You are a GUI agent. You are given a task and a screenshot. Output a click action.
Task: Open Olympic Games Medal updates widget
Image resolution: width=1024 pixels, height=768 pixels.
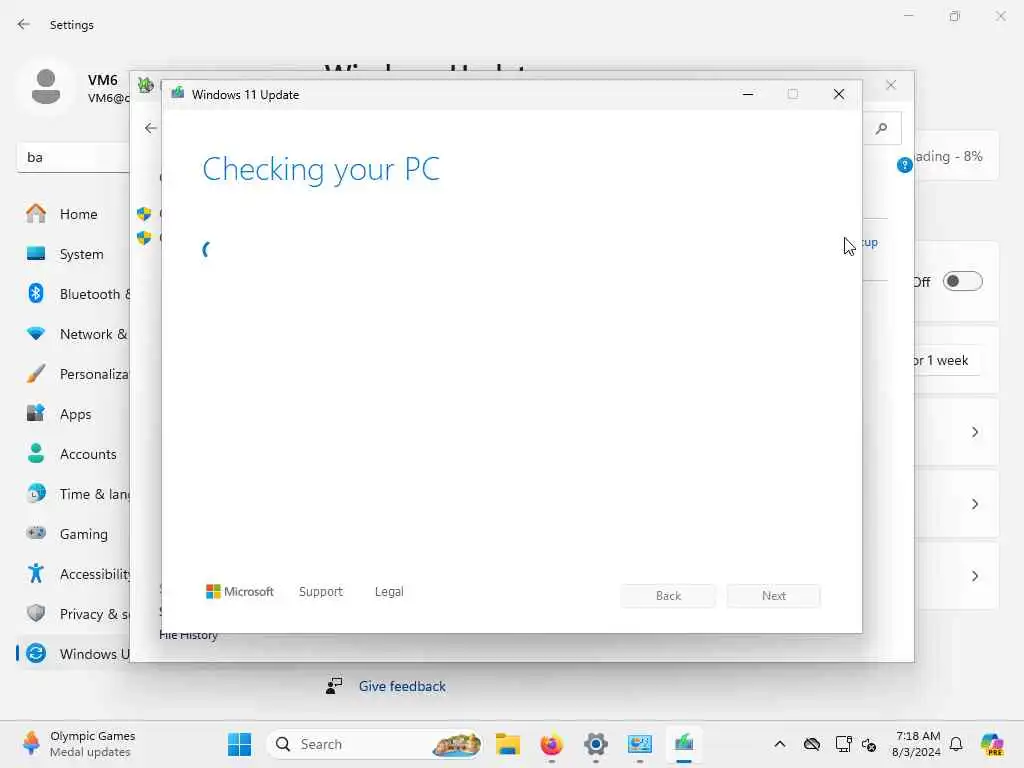[x=78, y=744]
